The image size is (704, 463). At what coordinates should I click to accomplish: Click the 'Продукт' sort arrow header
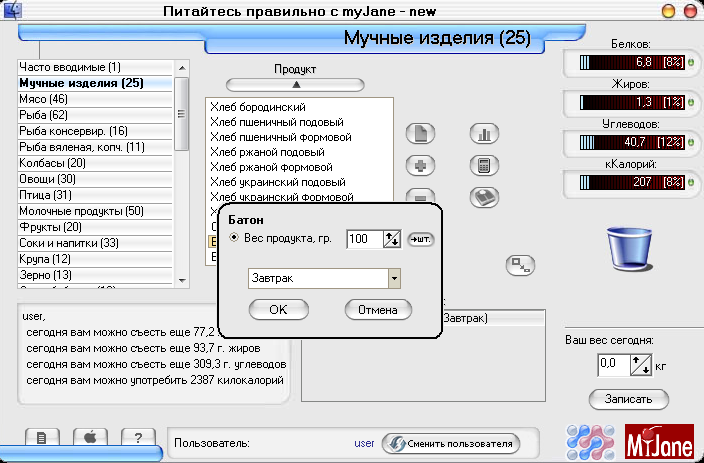click(295, 85)
